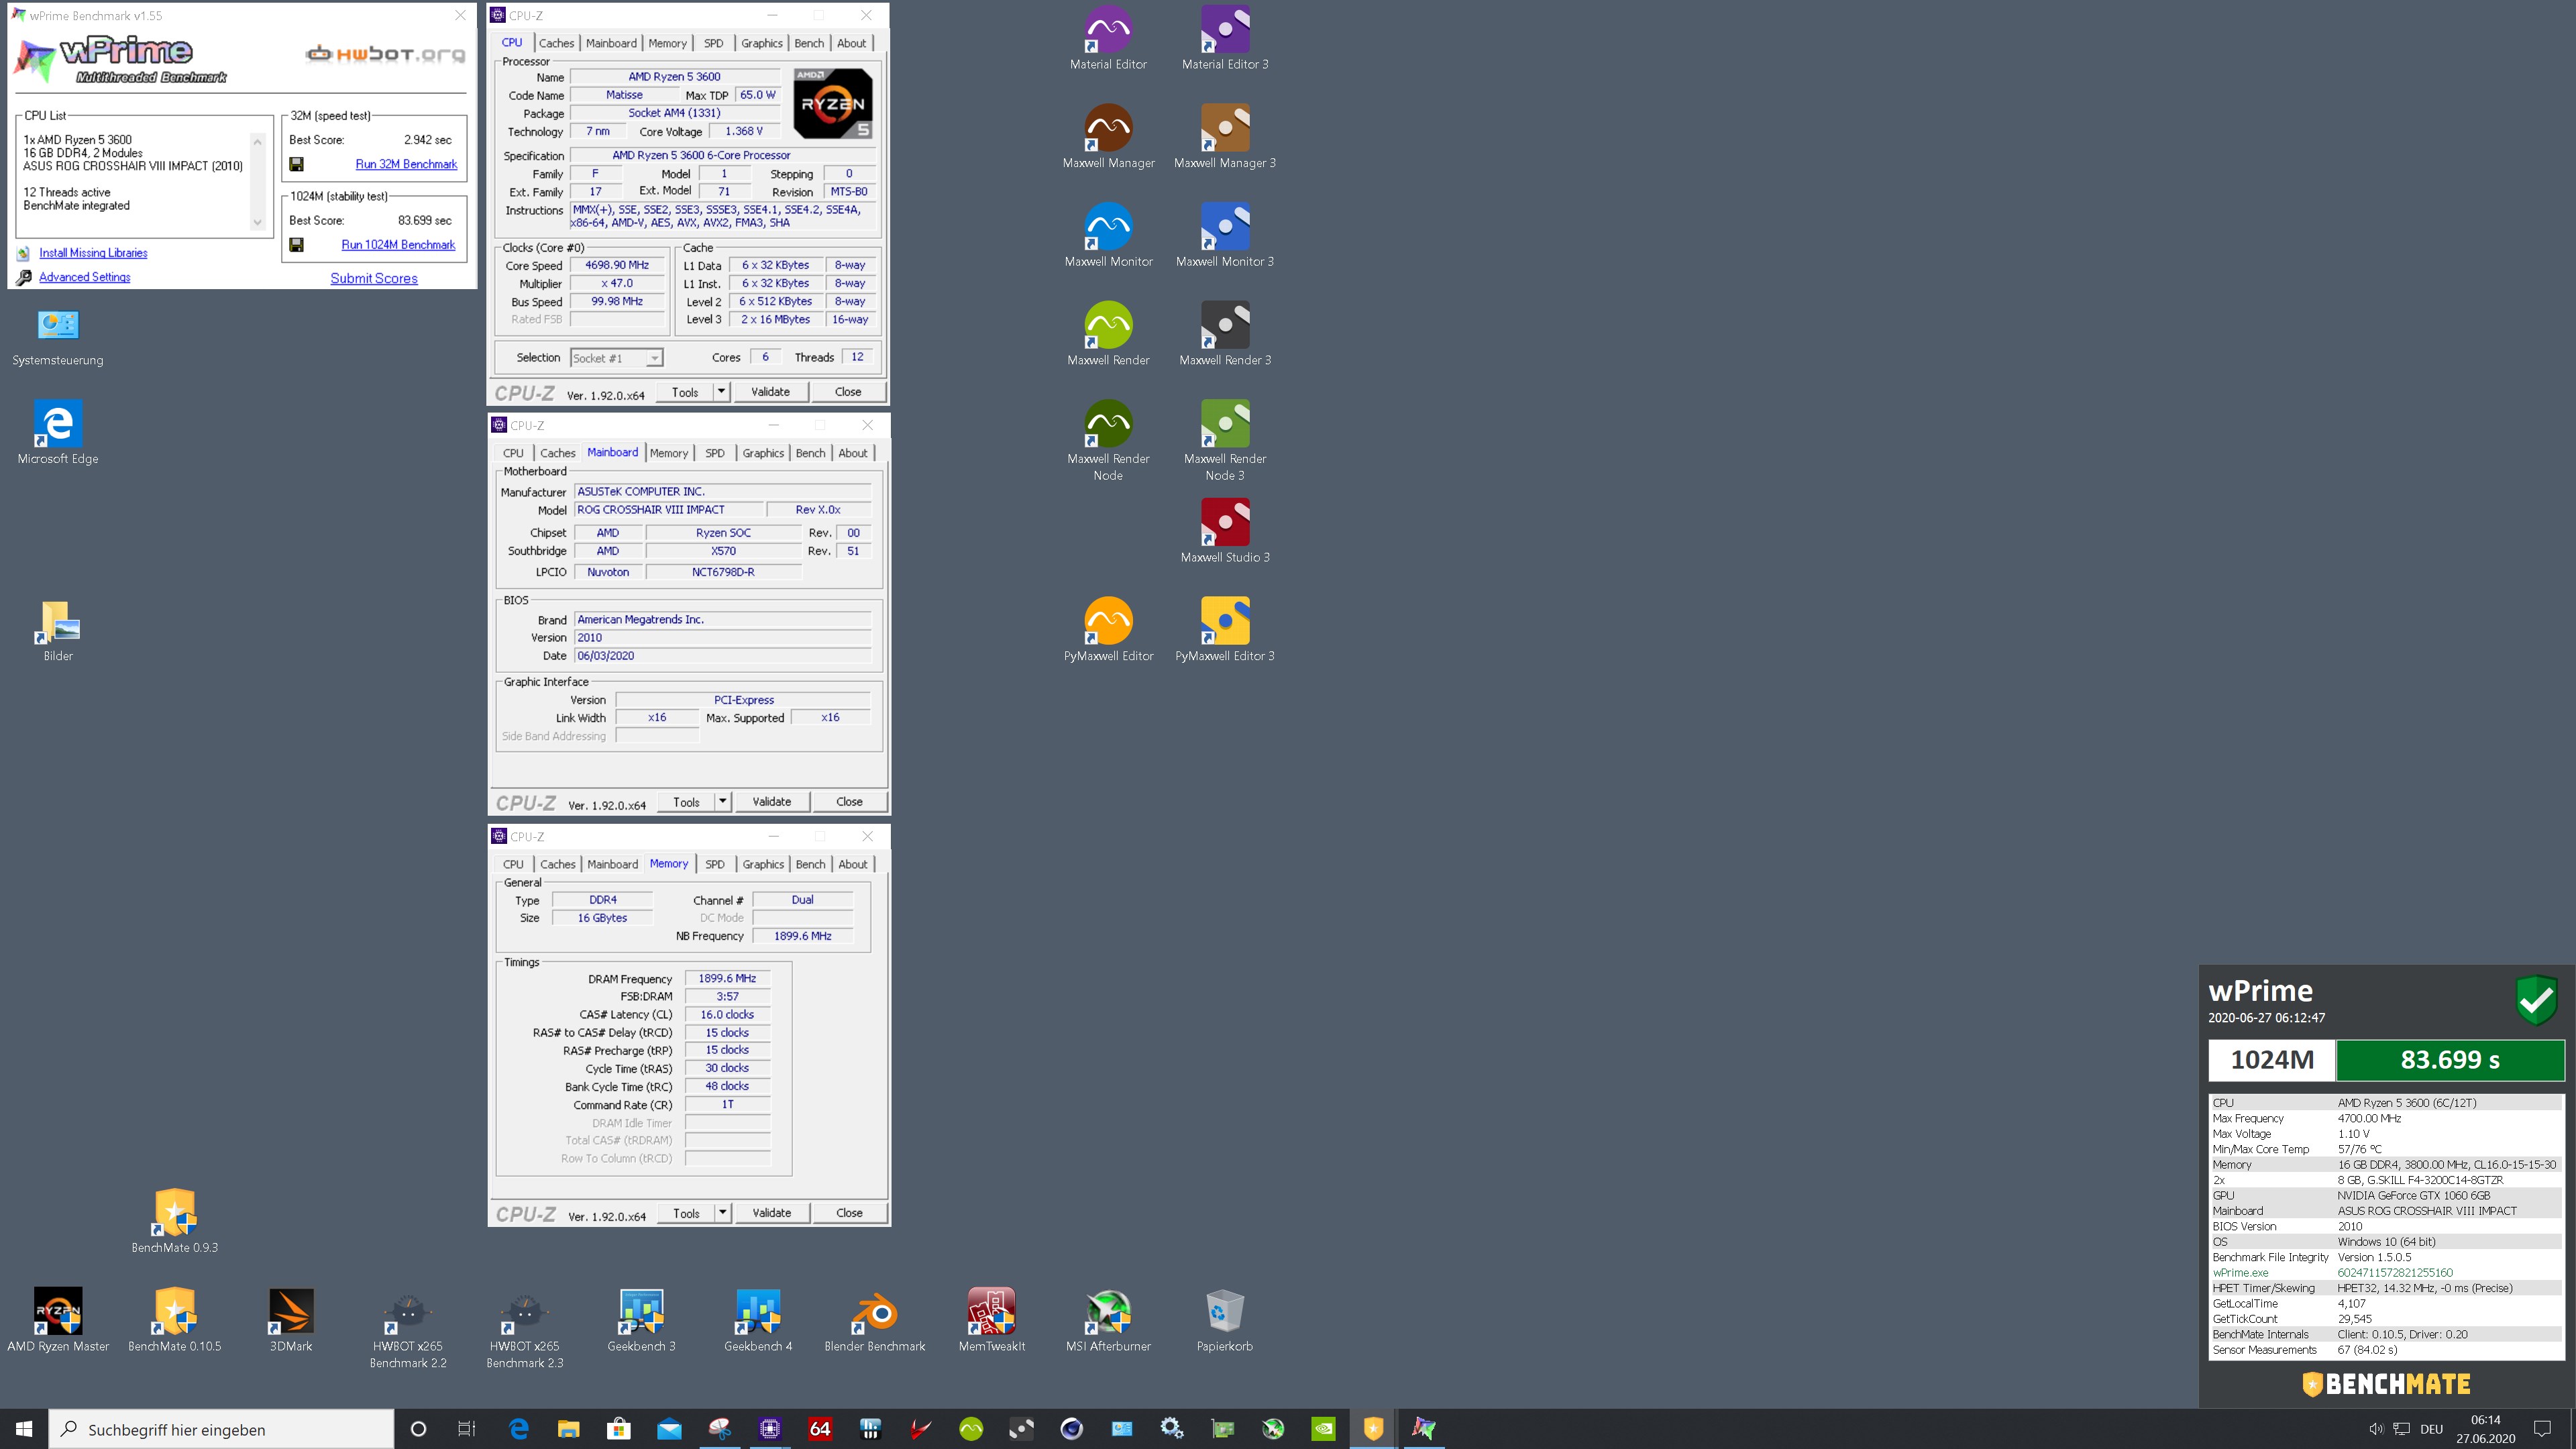Open the Windows Start menu
The width and height of the screenshot is (2576, 1449).
click(24, 1428)
